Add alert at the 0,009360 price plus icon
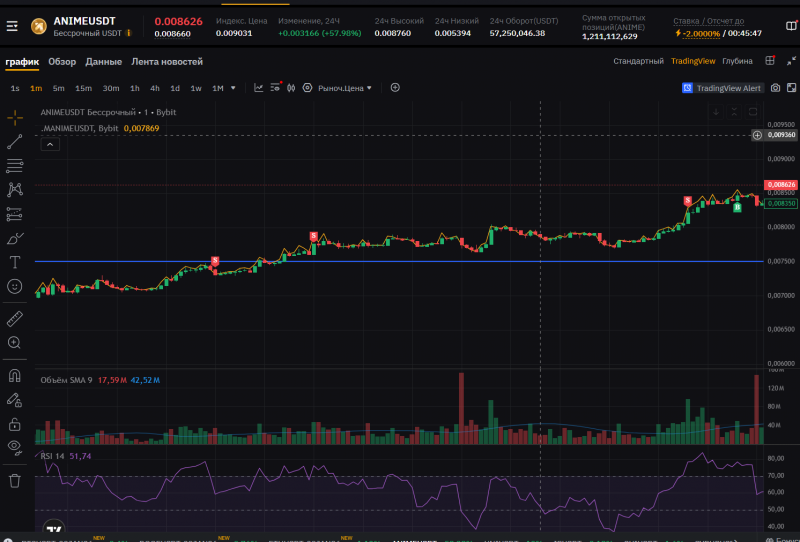The image size is (800, 542). tap(758, 135)
